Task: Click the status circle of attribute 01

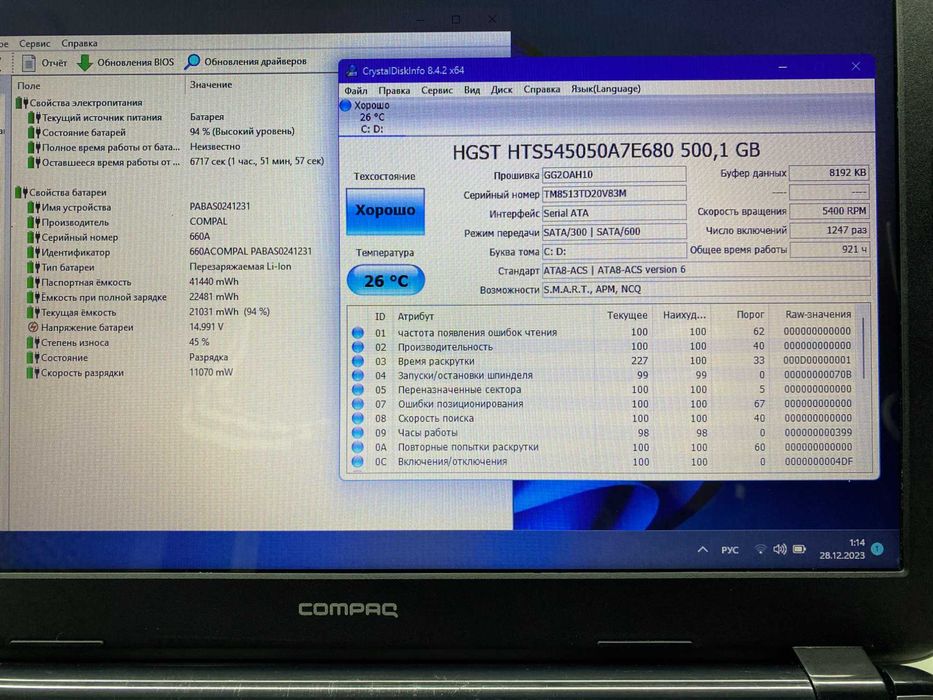Action: [358, 333]
